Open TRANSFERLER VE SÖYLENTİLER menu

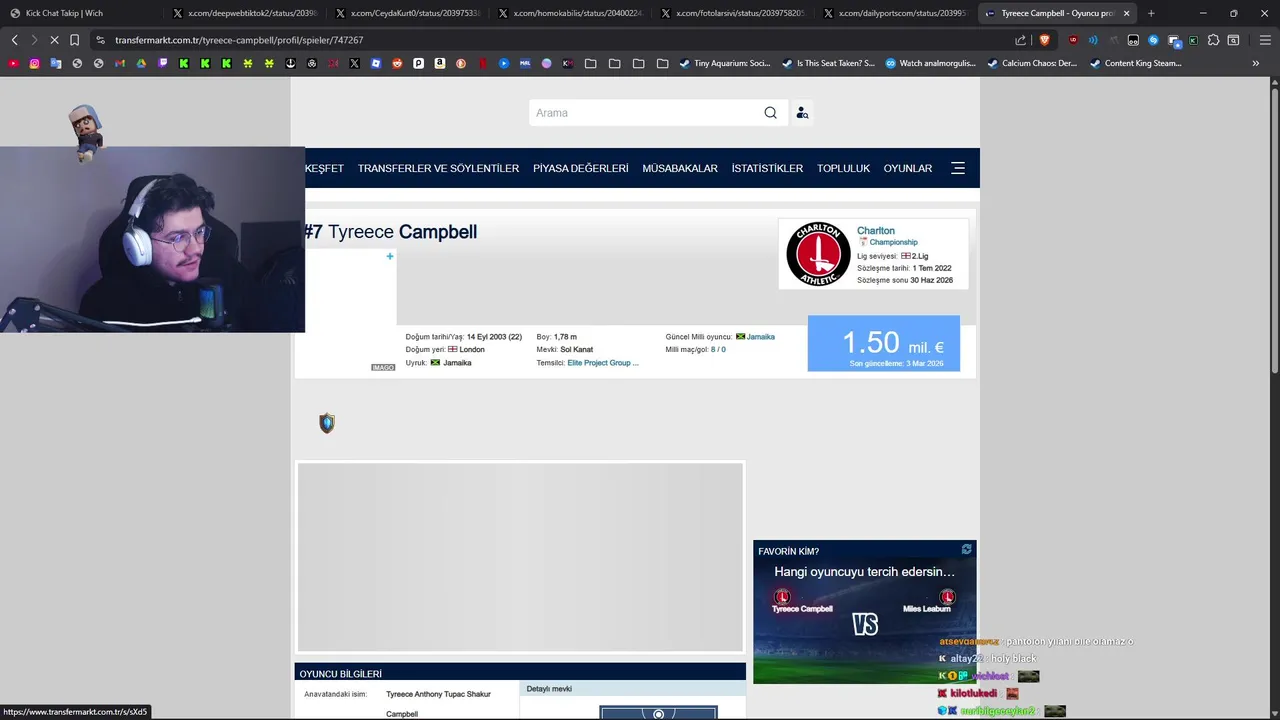[x=438, y=168]
